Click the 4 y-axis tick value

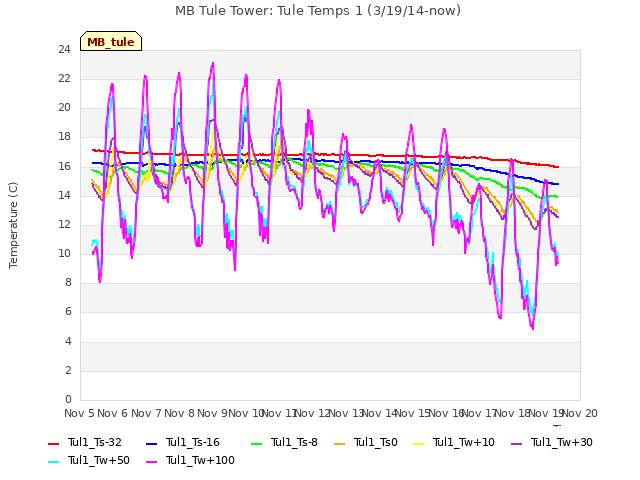click(68, 341)
